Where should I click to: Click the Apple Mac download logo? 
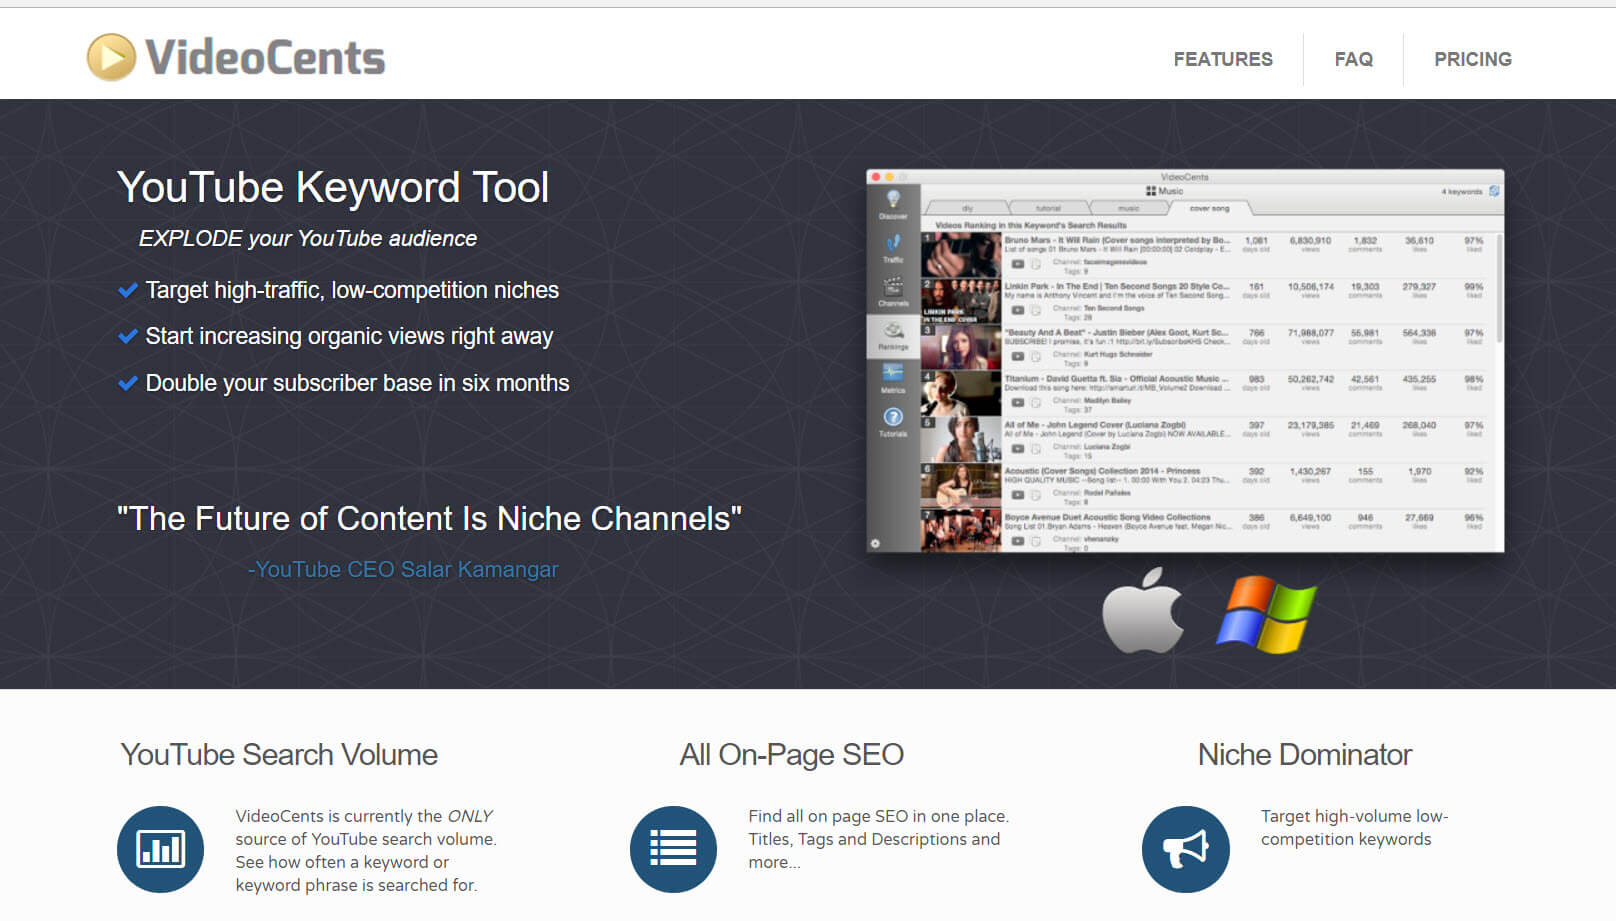(1142, 611)
